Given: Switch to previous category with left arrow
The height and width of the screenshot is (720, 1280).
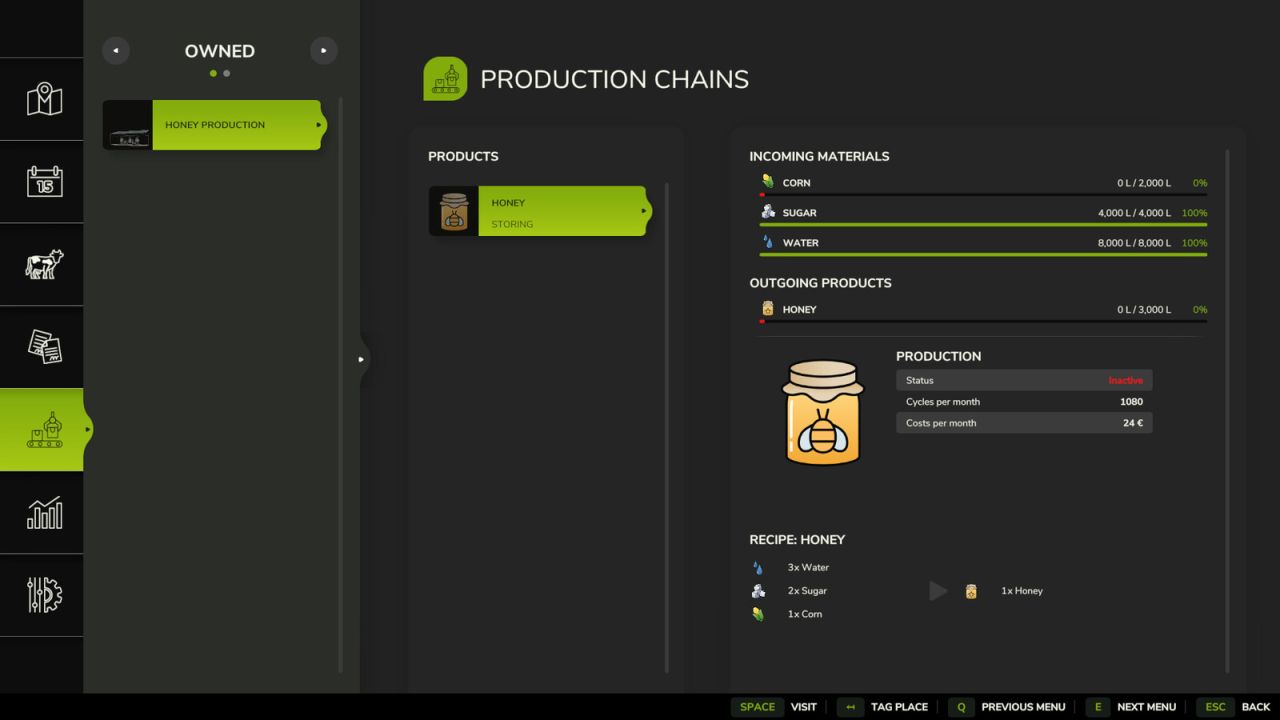Looking at the screenshot, I should click(116, 51).
